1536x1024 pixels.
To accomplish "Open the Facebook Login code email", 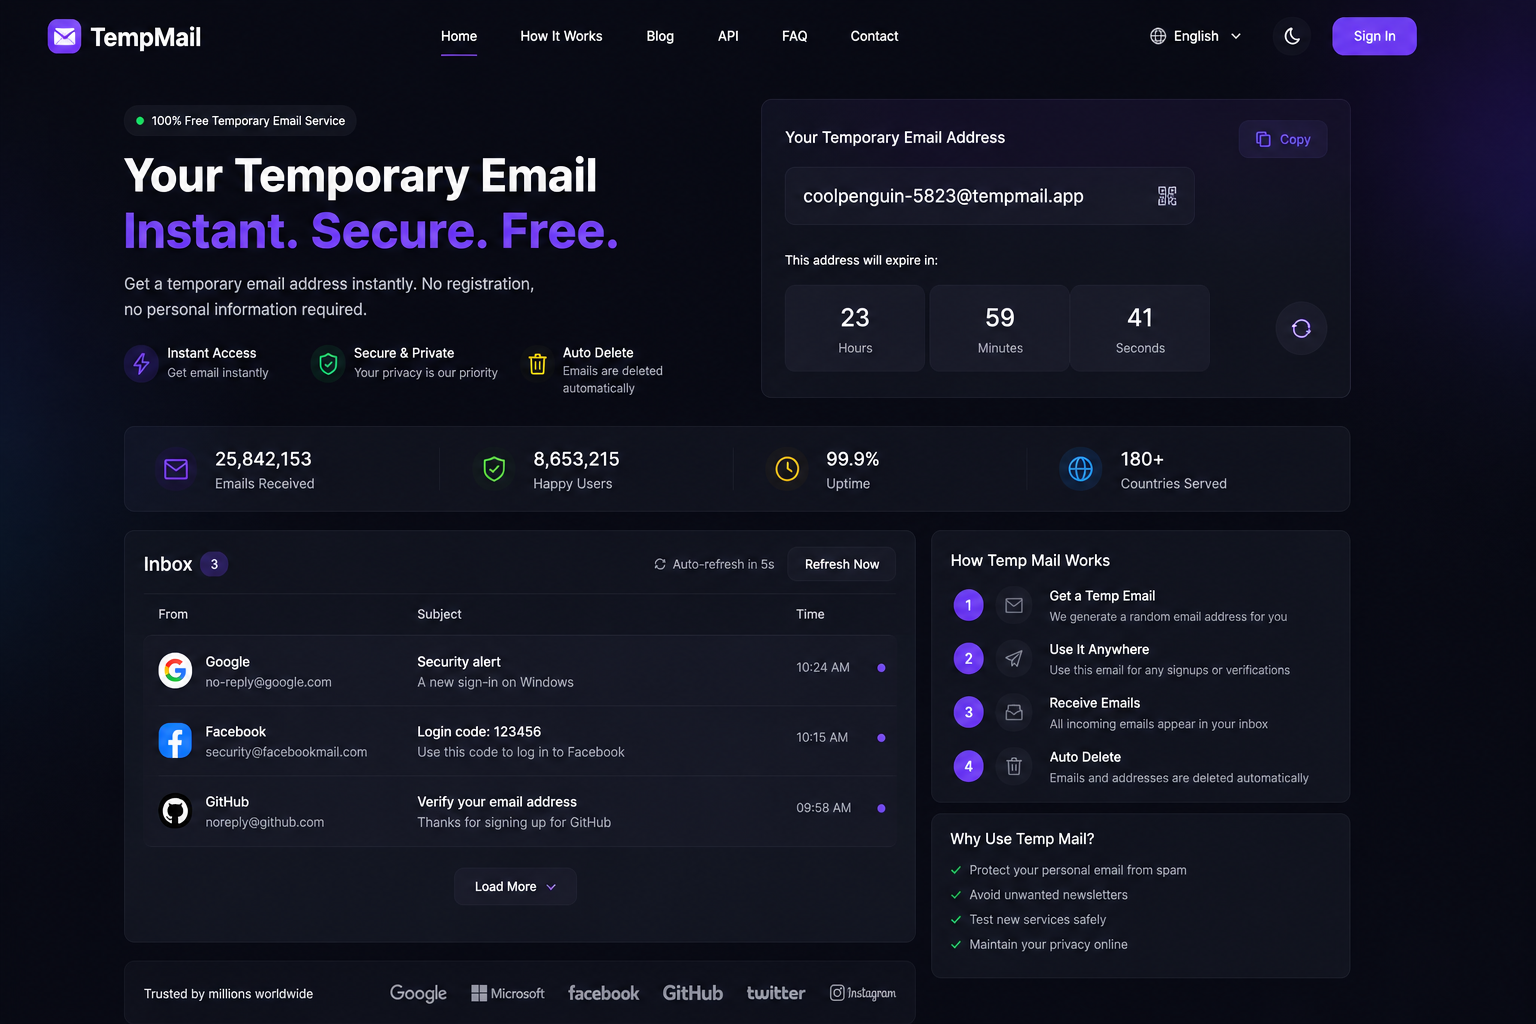I will (x=519, y=741).
